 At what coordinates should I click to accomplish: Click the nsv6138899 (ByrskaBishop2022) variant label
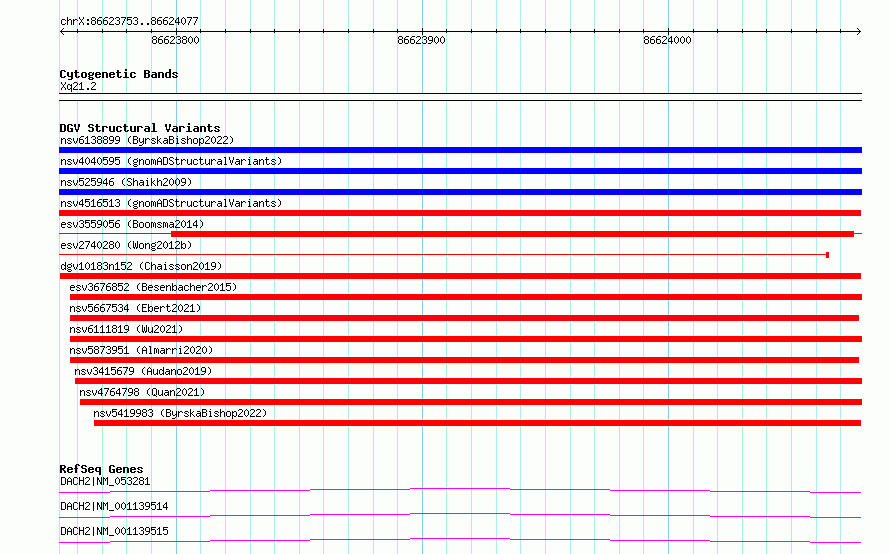coord(147,140)
